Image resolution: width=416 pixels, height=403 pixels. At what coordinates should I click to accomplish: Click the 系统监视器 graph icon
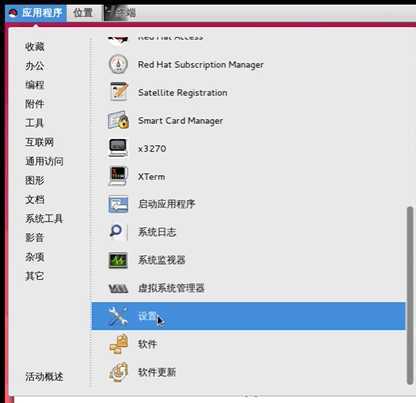(x=118, y=260)
